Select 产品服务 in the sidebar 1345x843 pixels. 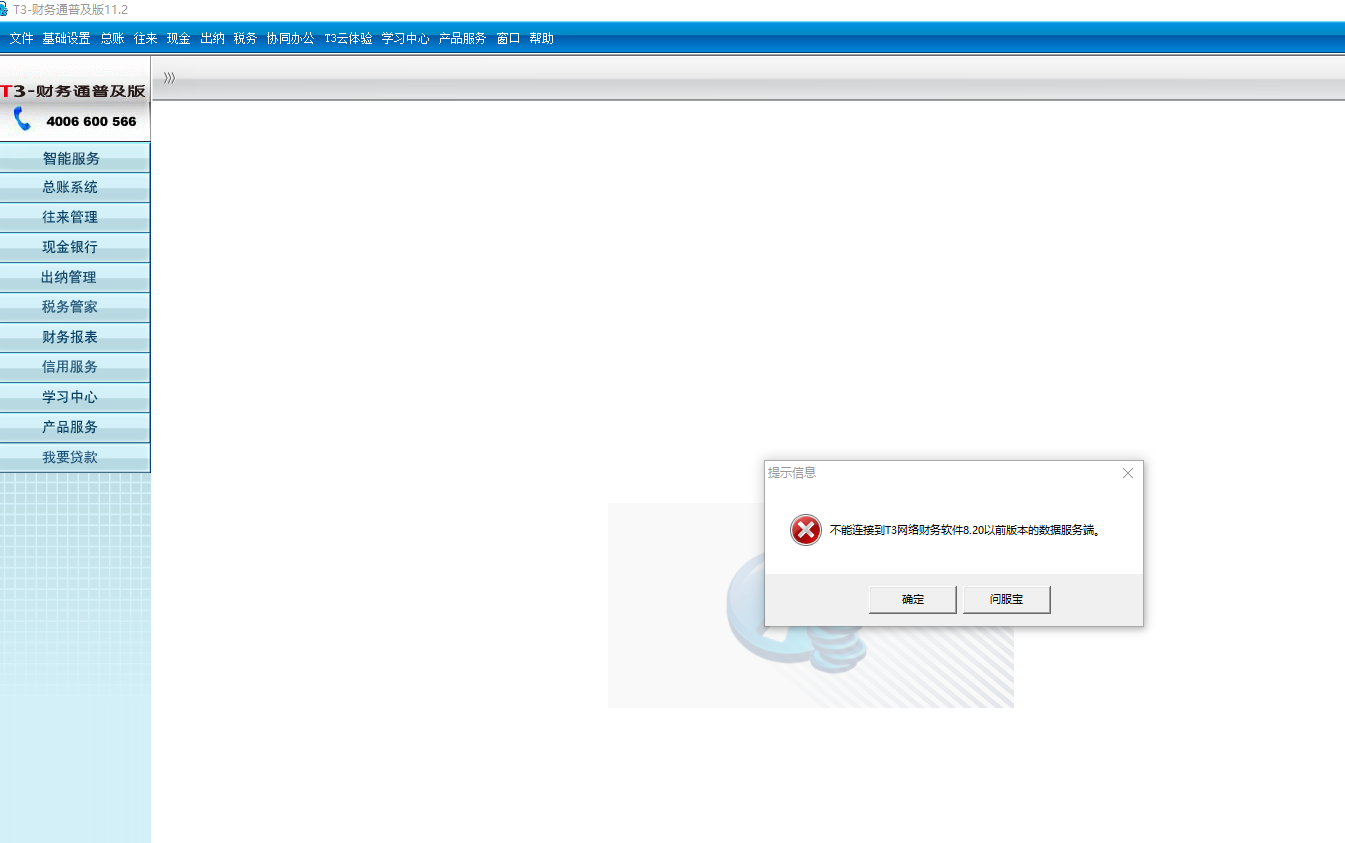coord(75,427)
